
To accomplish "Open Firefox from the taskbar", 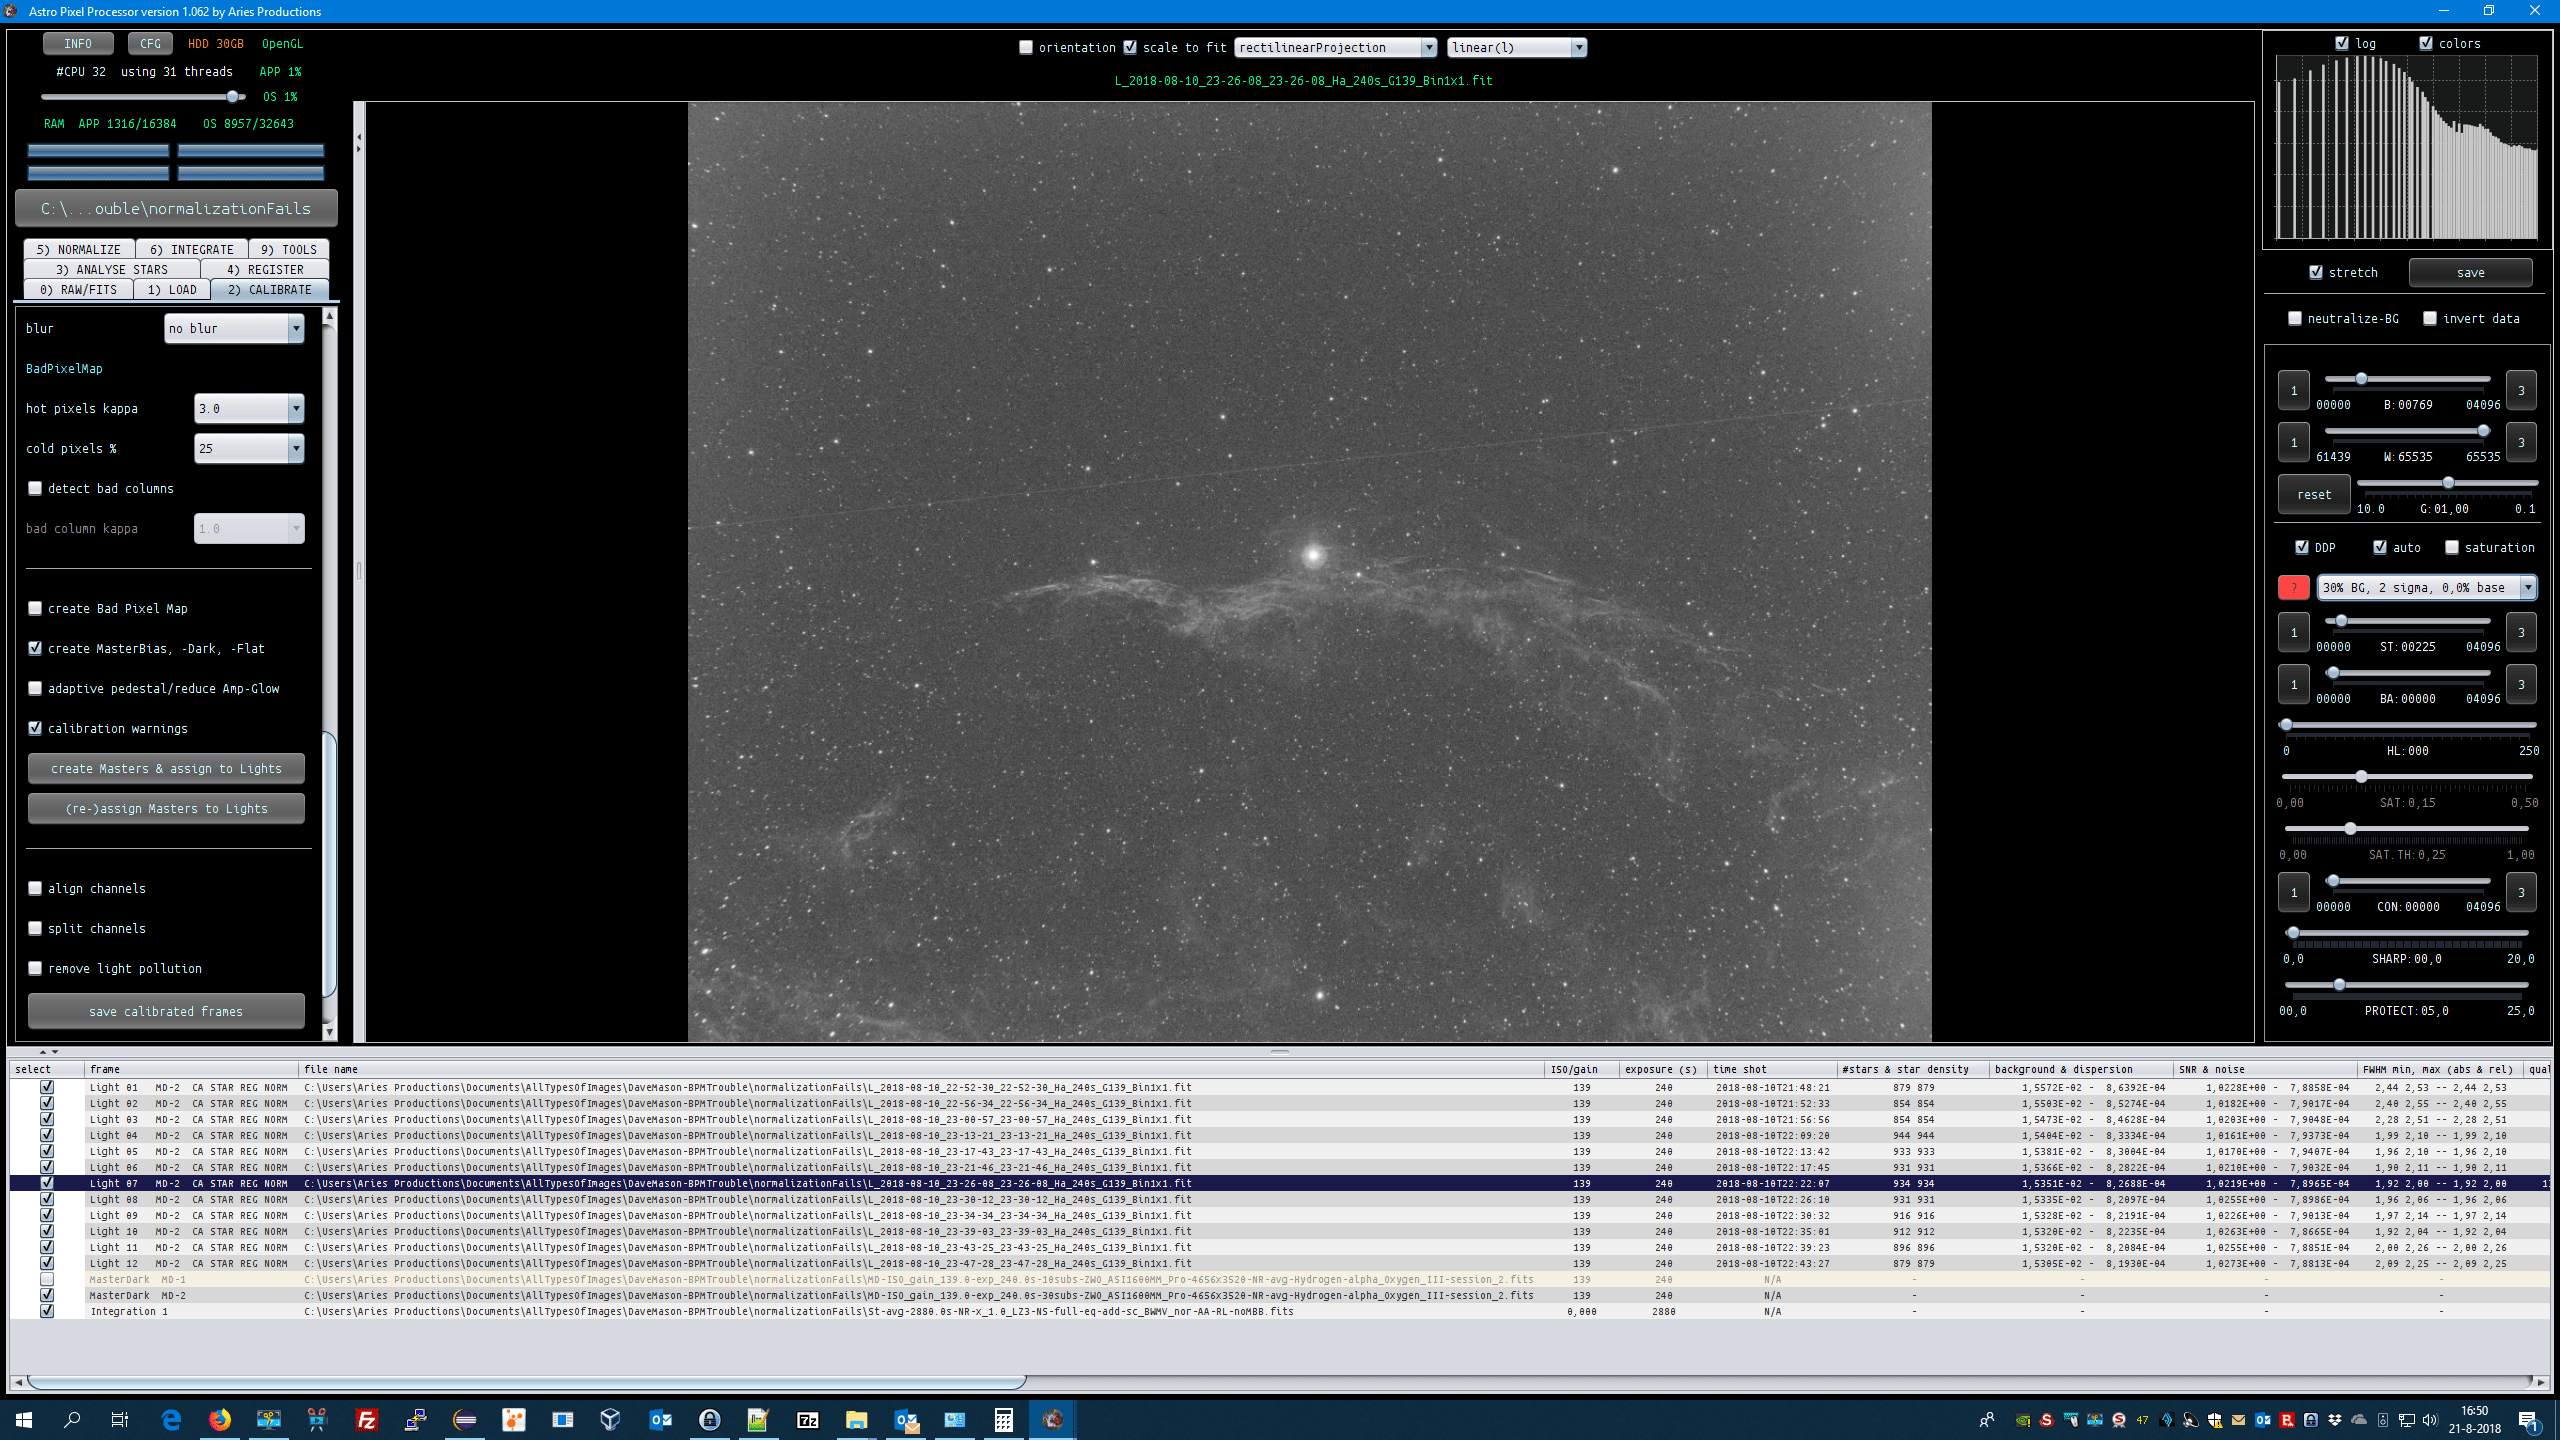I will pyautogui.click(x=220, y=1419).
